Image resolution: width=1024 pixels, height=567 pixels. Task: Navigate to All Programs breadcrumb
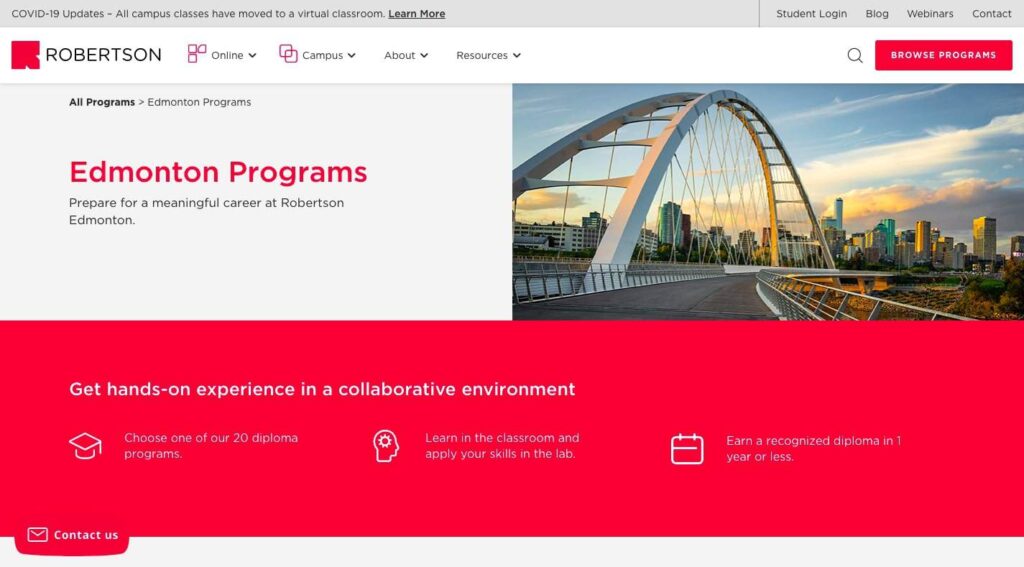[102, 102]
